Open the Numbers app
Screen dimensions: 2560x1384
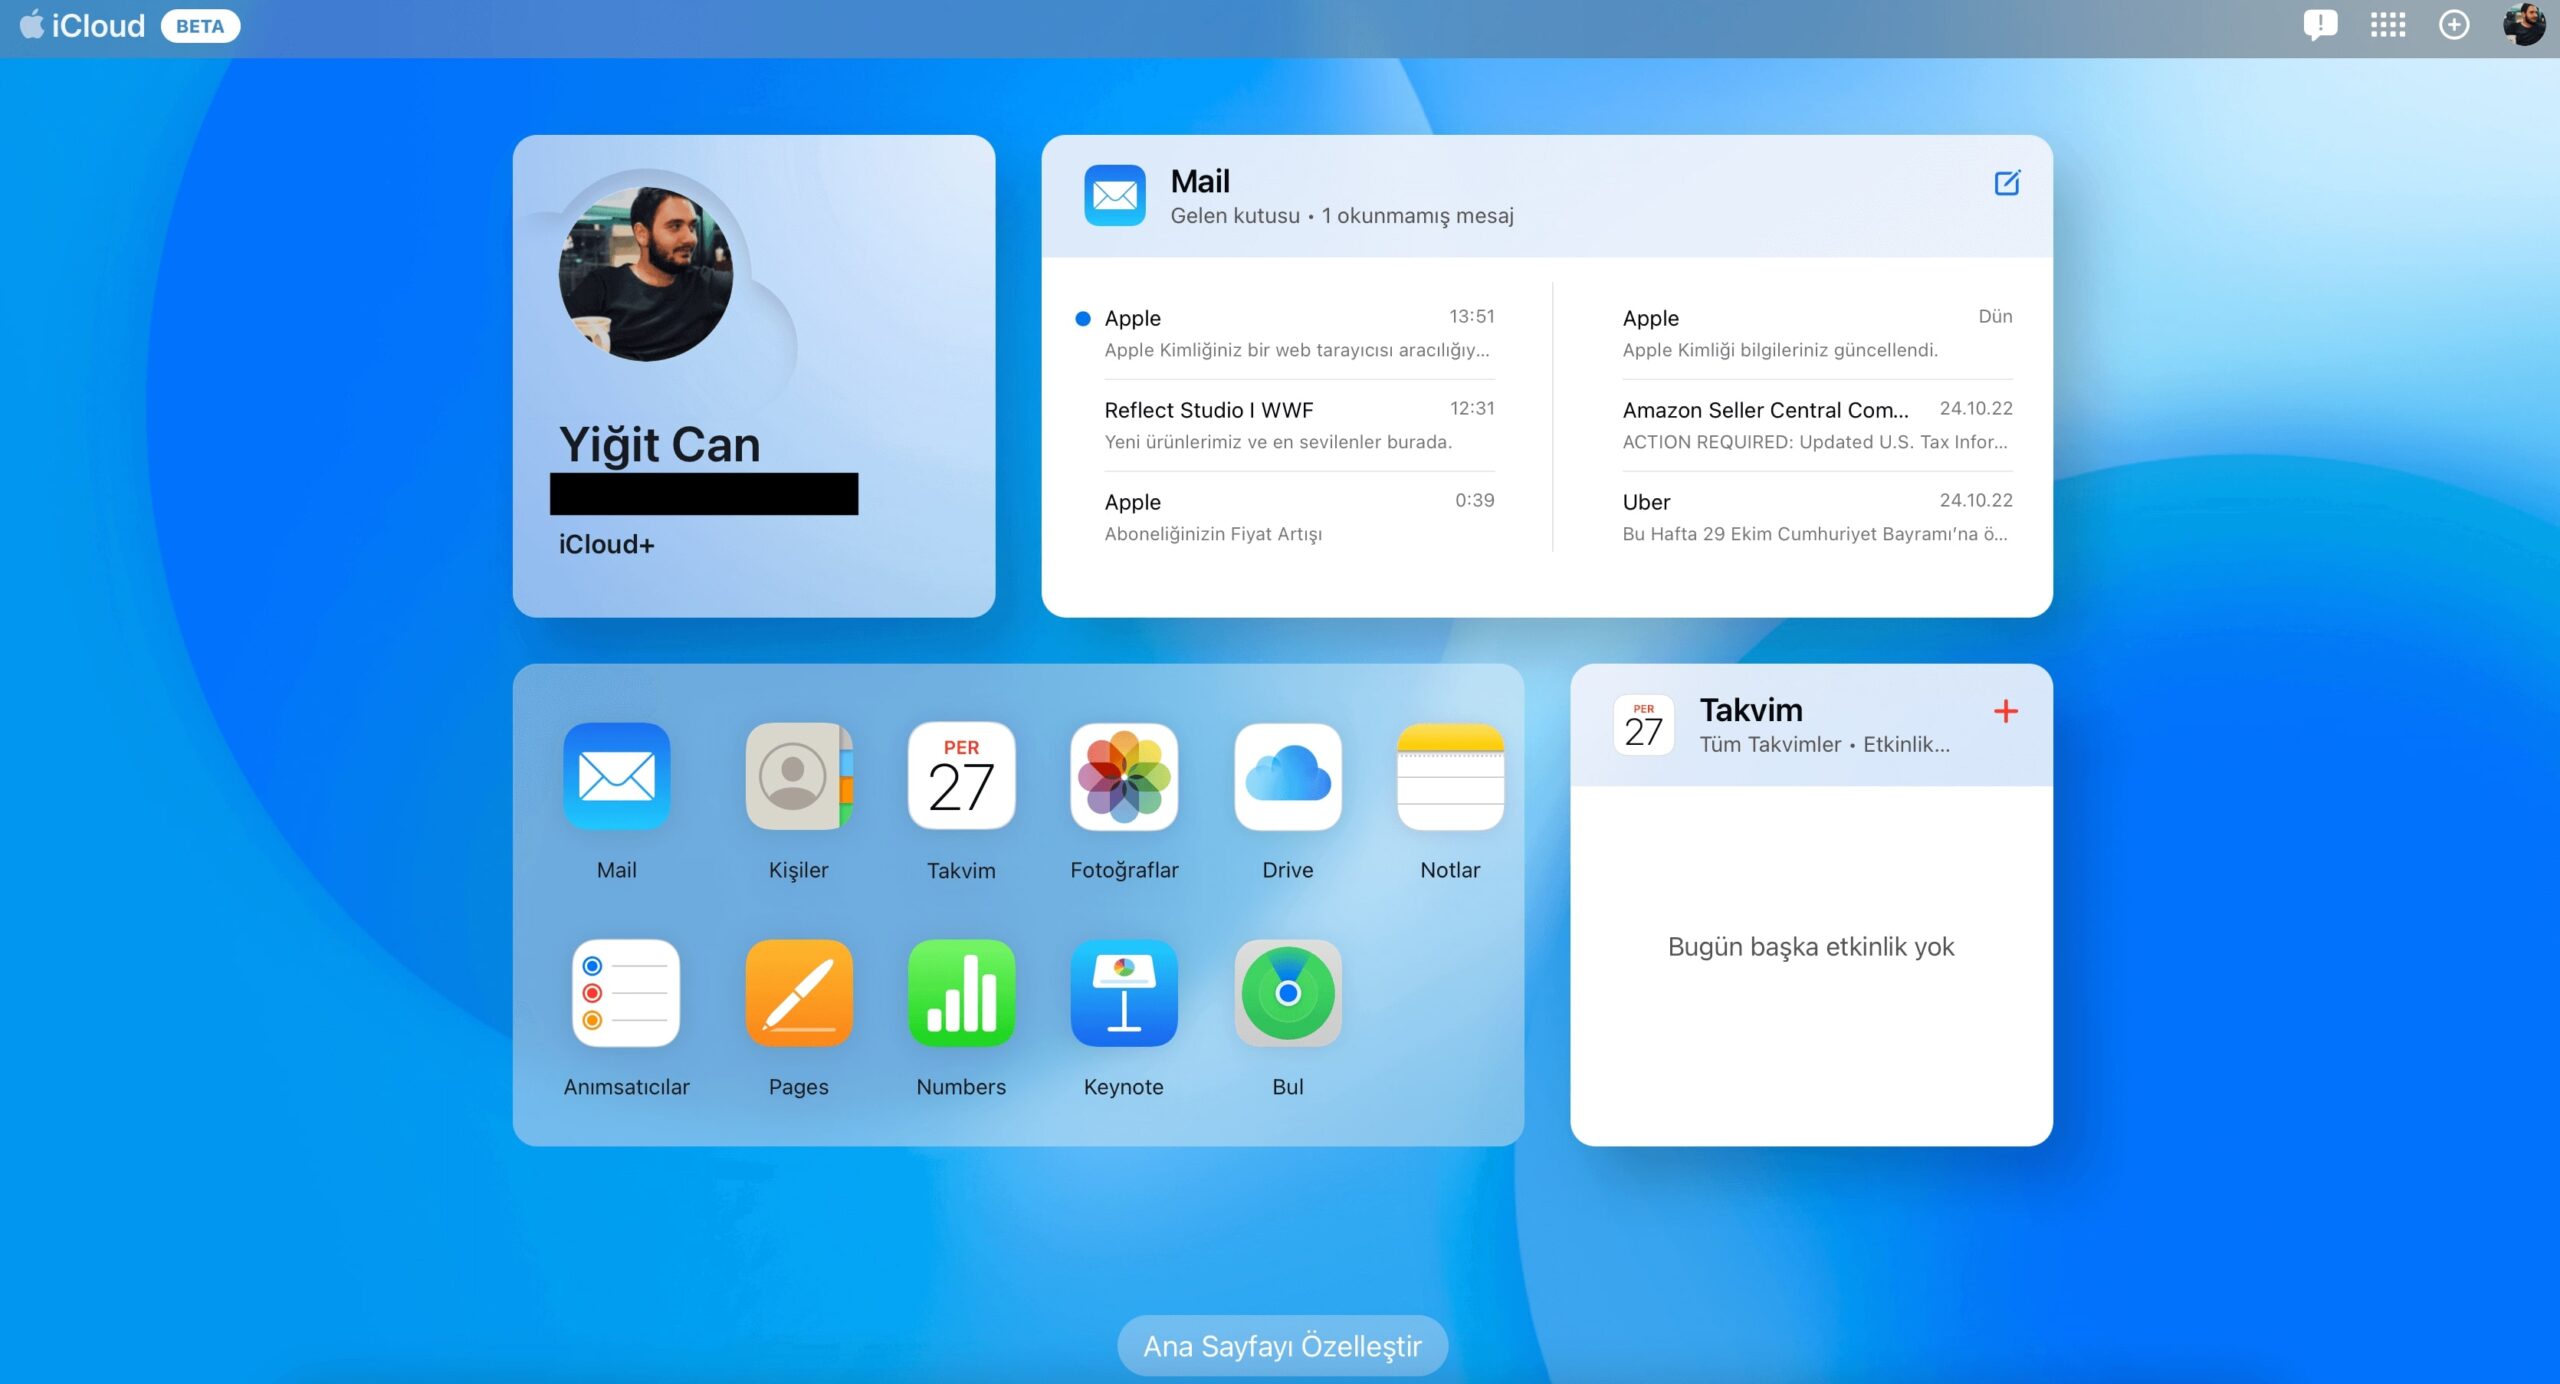(x=961, y=993)
